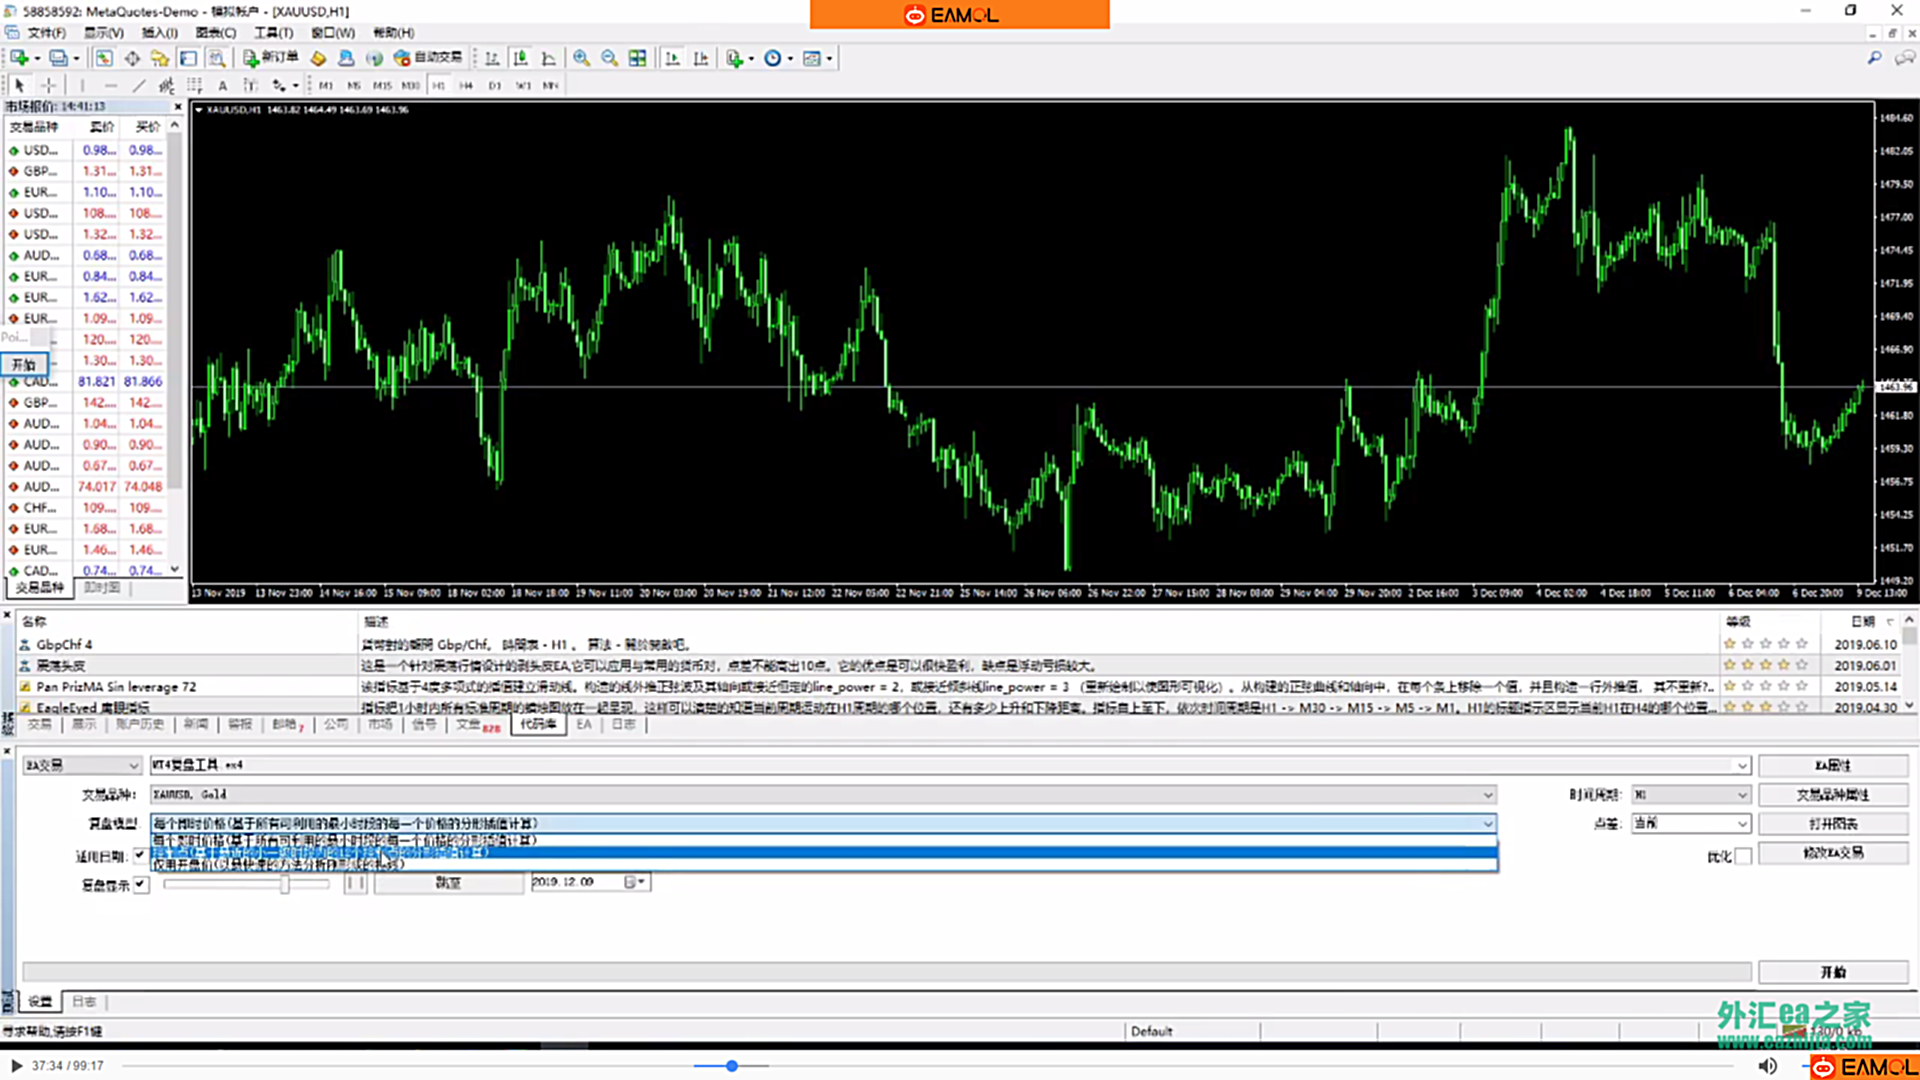Click the pause button beside speed slider
Viewport: 1920px width, 1080px height.
[x=355, y=883]
